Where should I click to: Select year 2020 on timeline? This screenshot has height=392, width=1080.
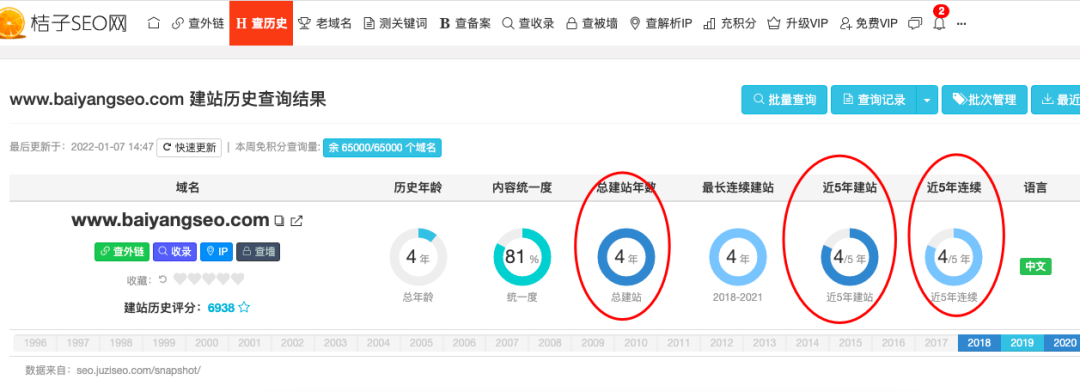click(x=1062, y=342)
